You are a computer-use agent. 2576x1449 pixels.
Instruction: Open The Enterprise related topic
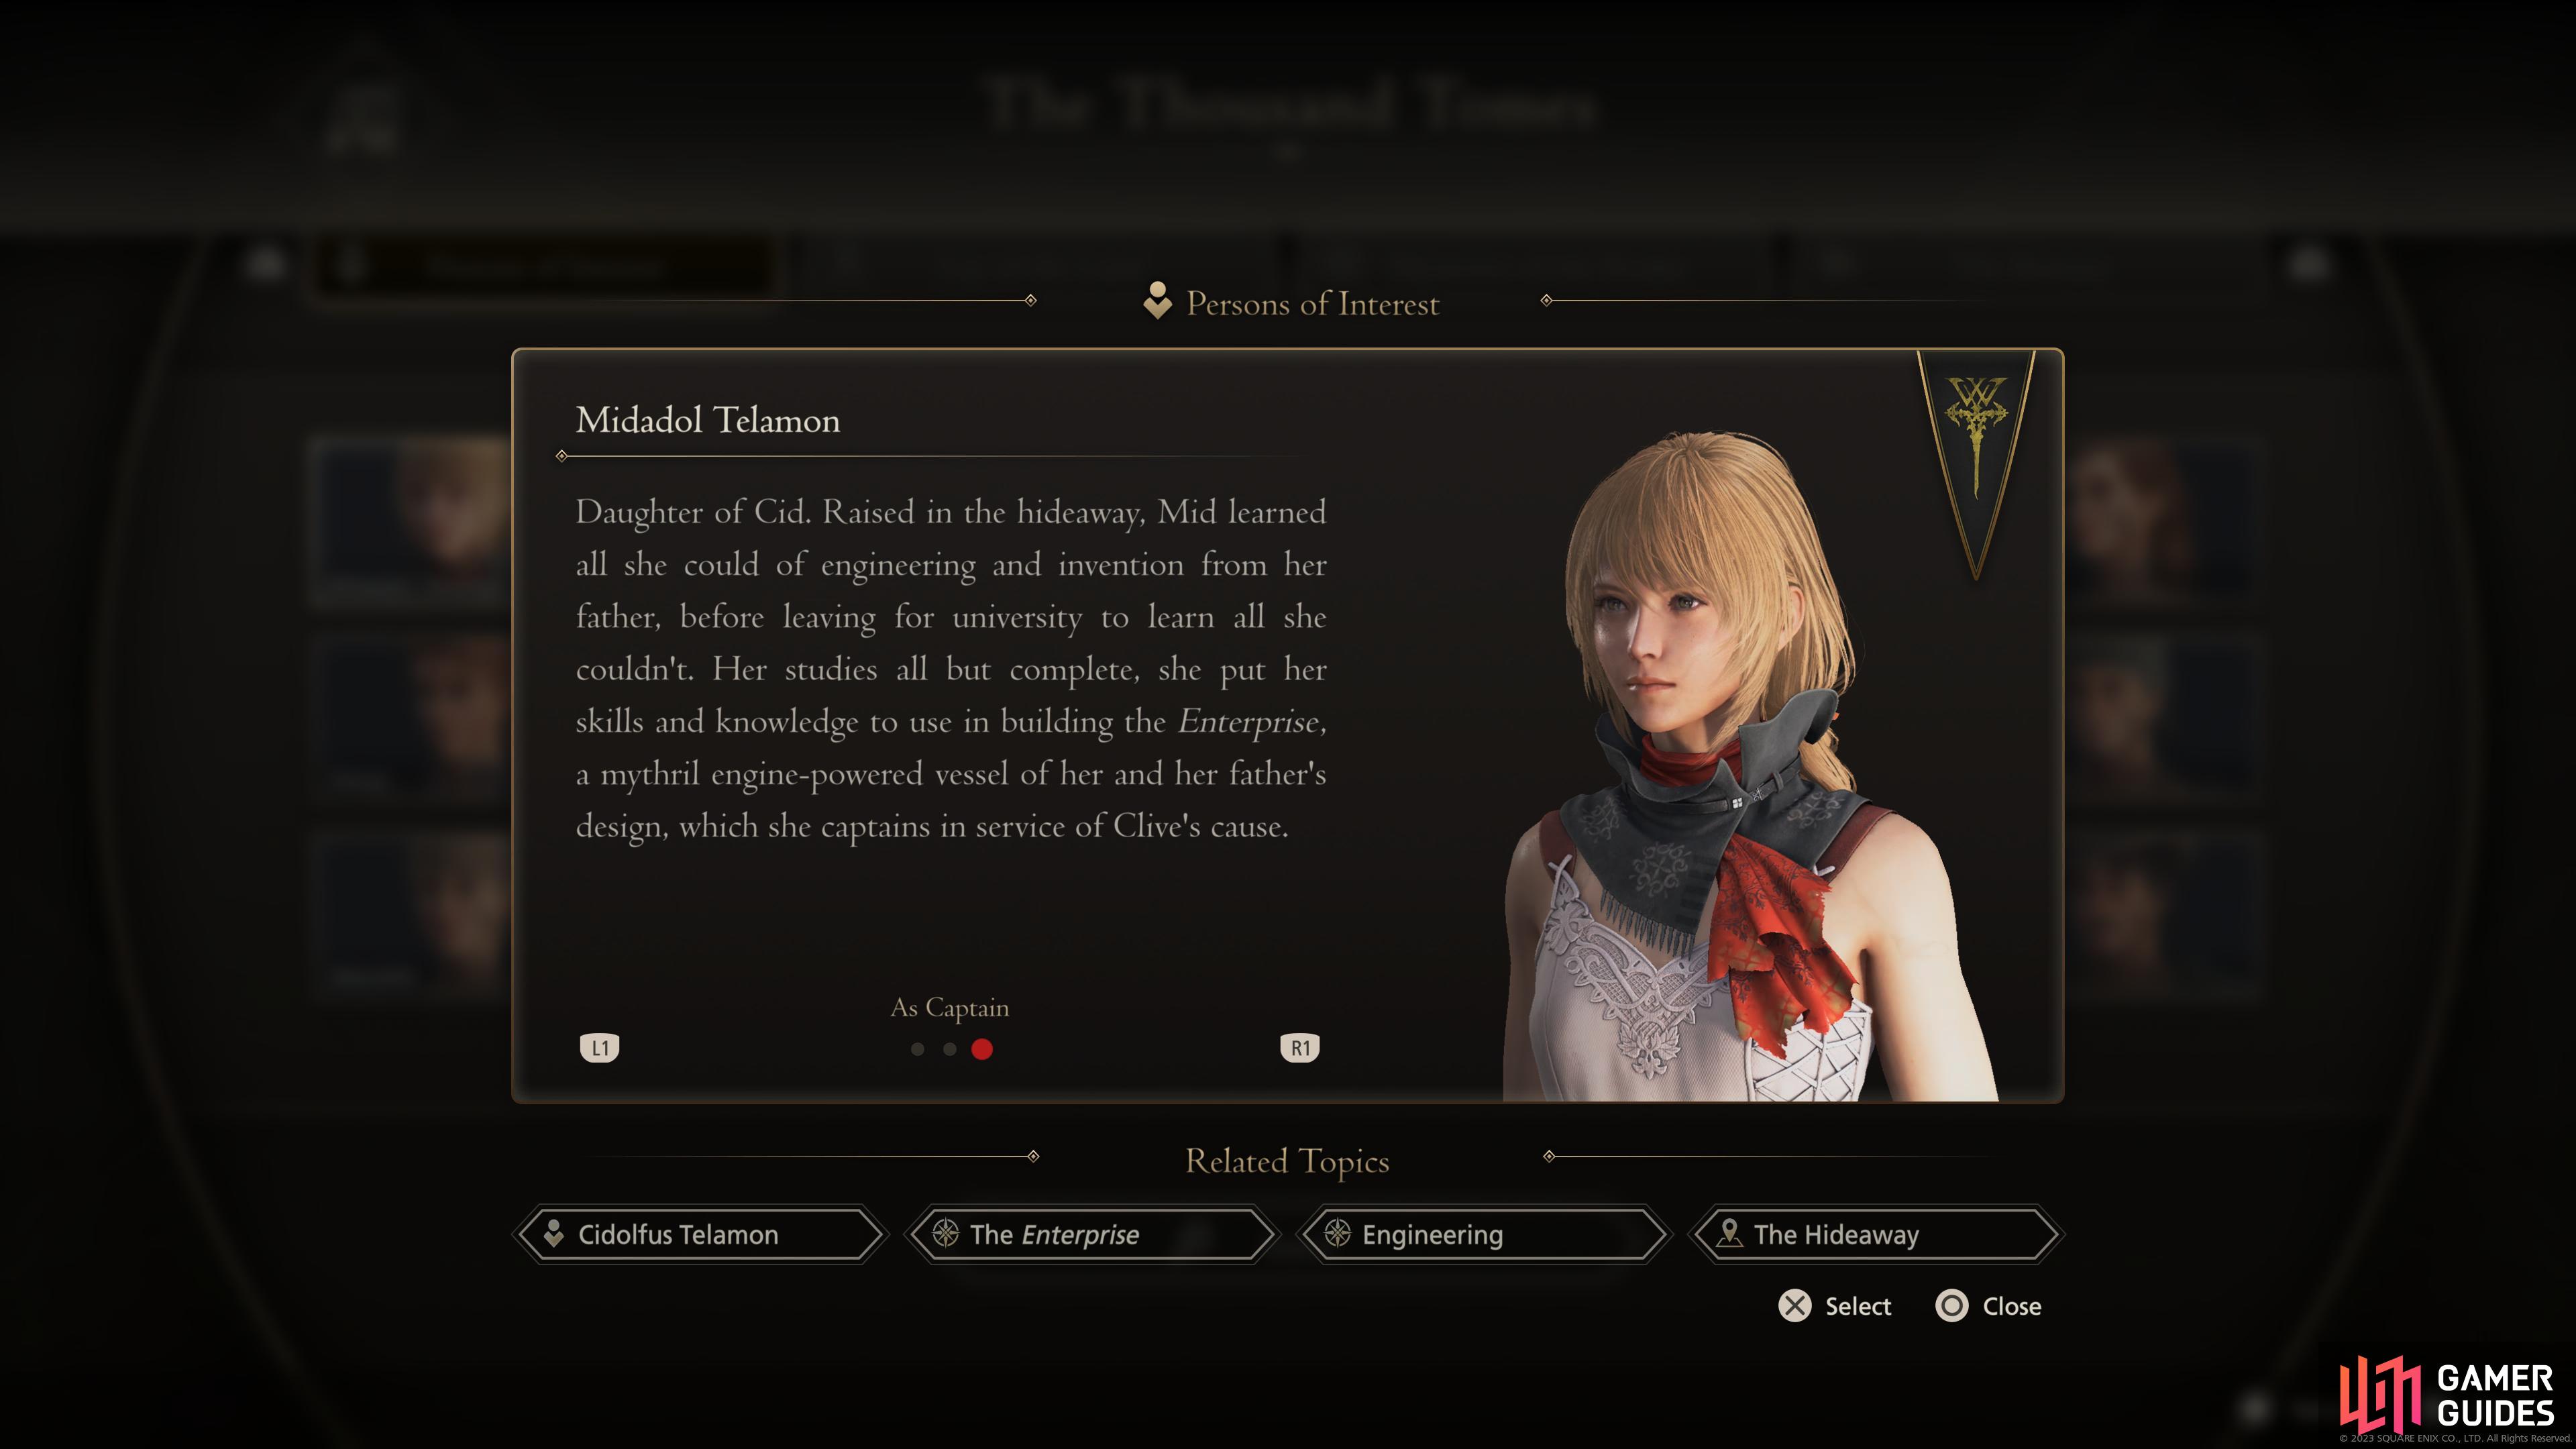point(1092,1235)
